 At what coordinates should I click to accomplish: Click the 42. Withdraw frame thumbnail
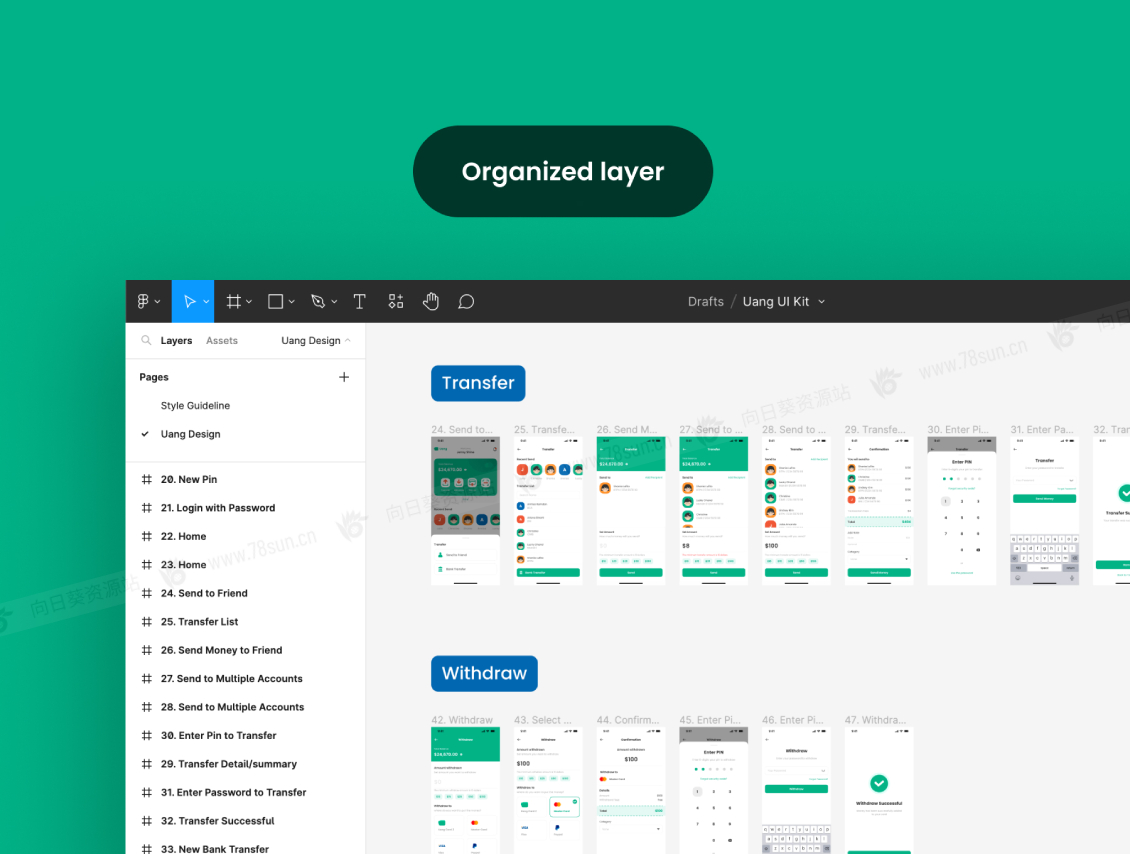pyautogui.click(x=465, y=790)
